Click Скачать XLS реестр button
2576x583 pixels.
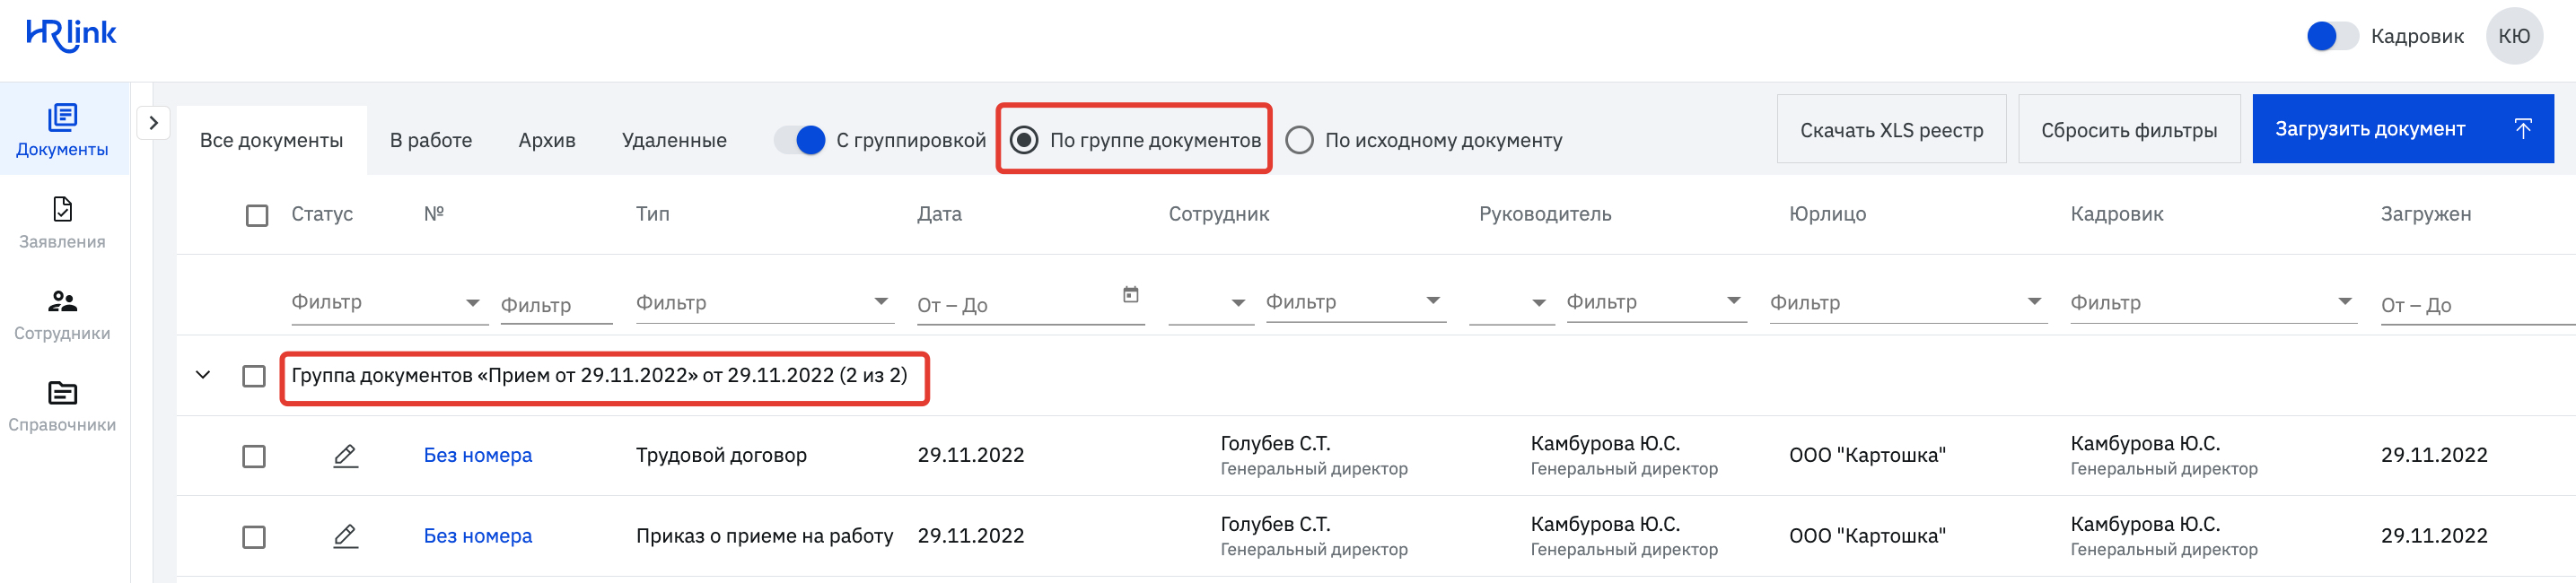[x=1891, y=129]
